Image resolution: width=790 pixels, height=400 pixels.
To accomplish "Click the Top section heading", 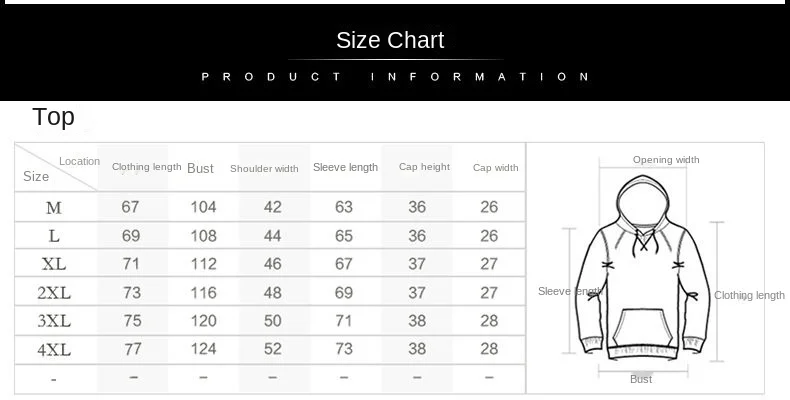I will point(53,117).
